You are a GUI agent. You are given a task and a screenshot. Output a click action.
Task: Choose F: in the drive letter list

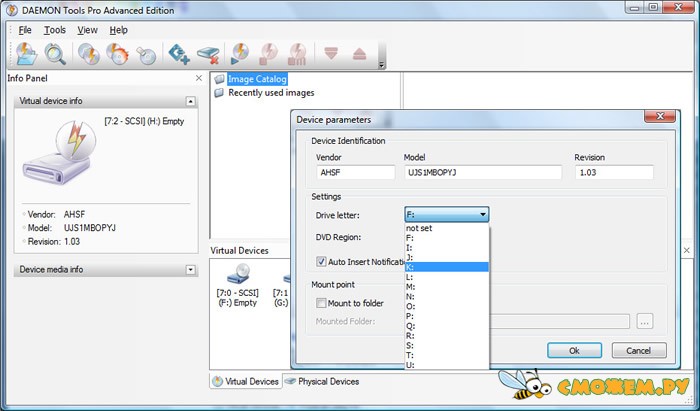click(446, 238)
